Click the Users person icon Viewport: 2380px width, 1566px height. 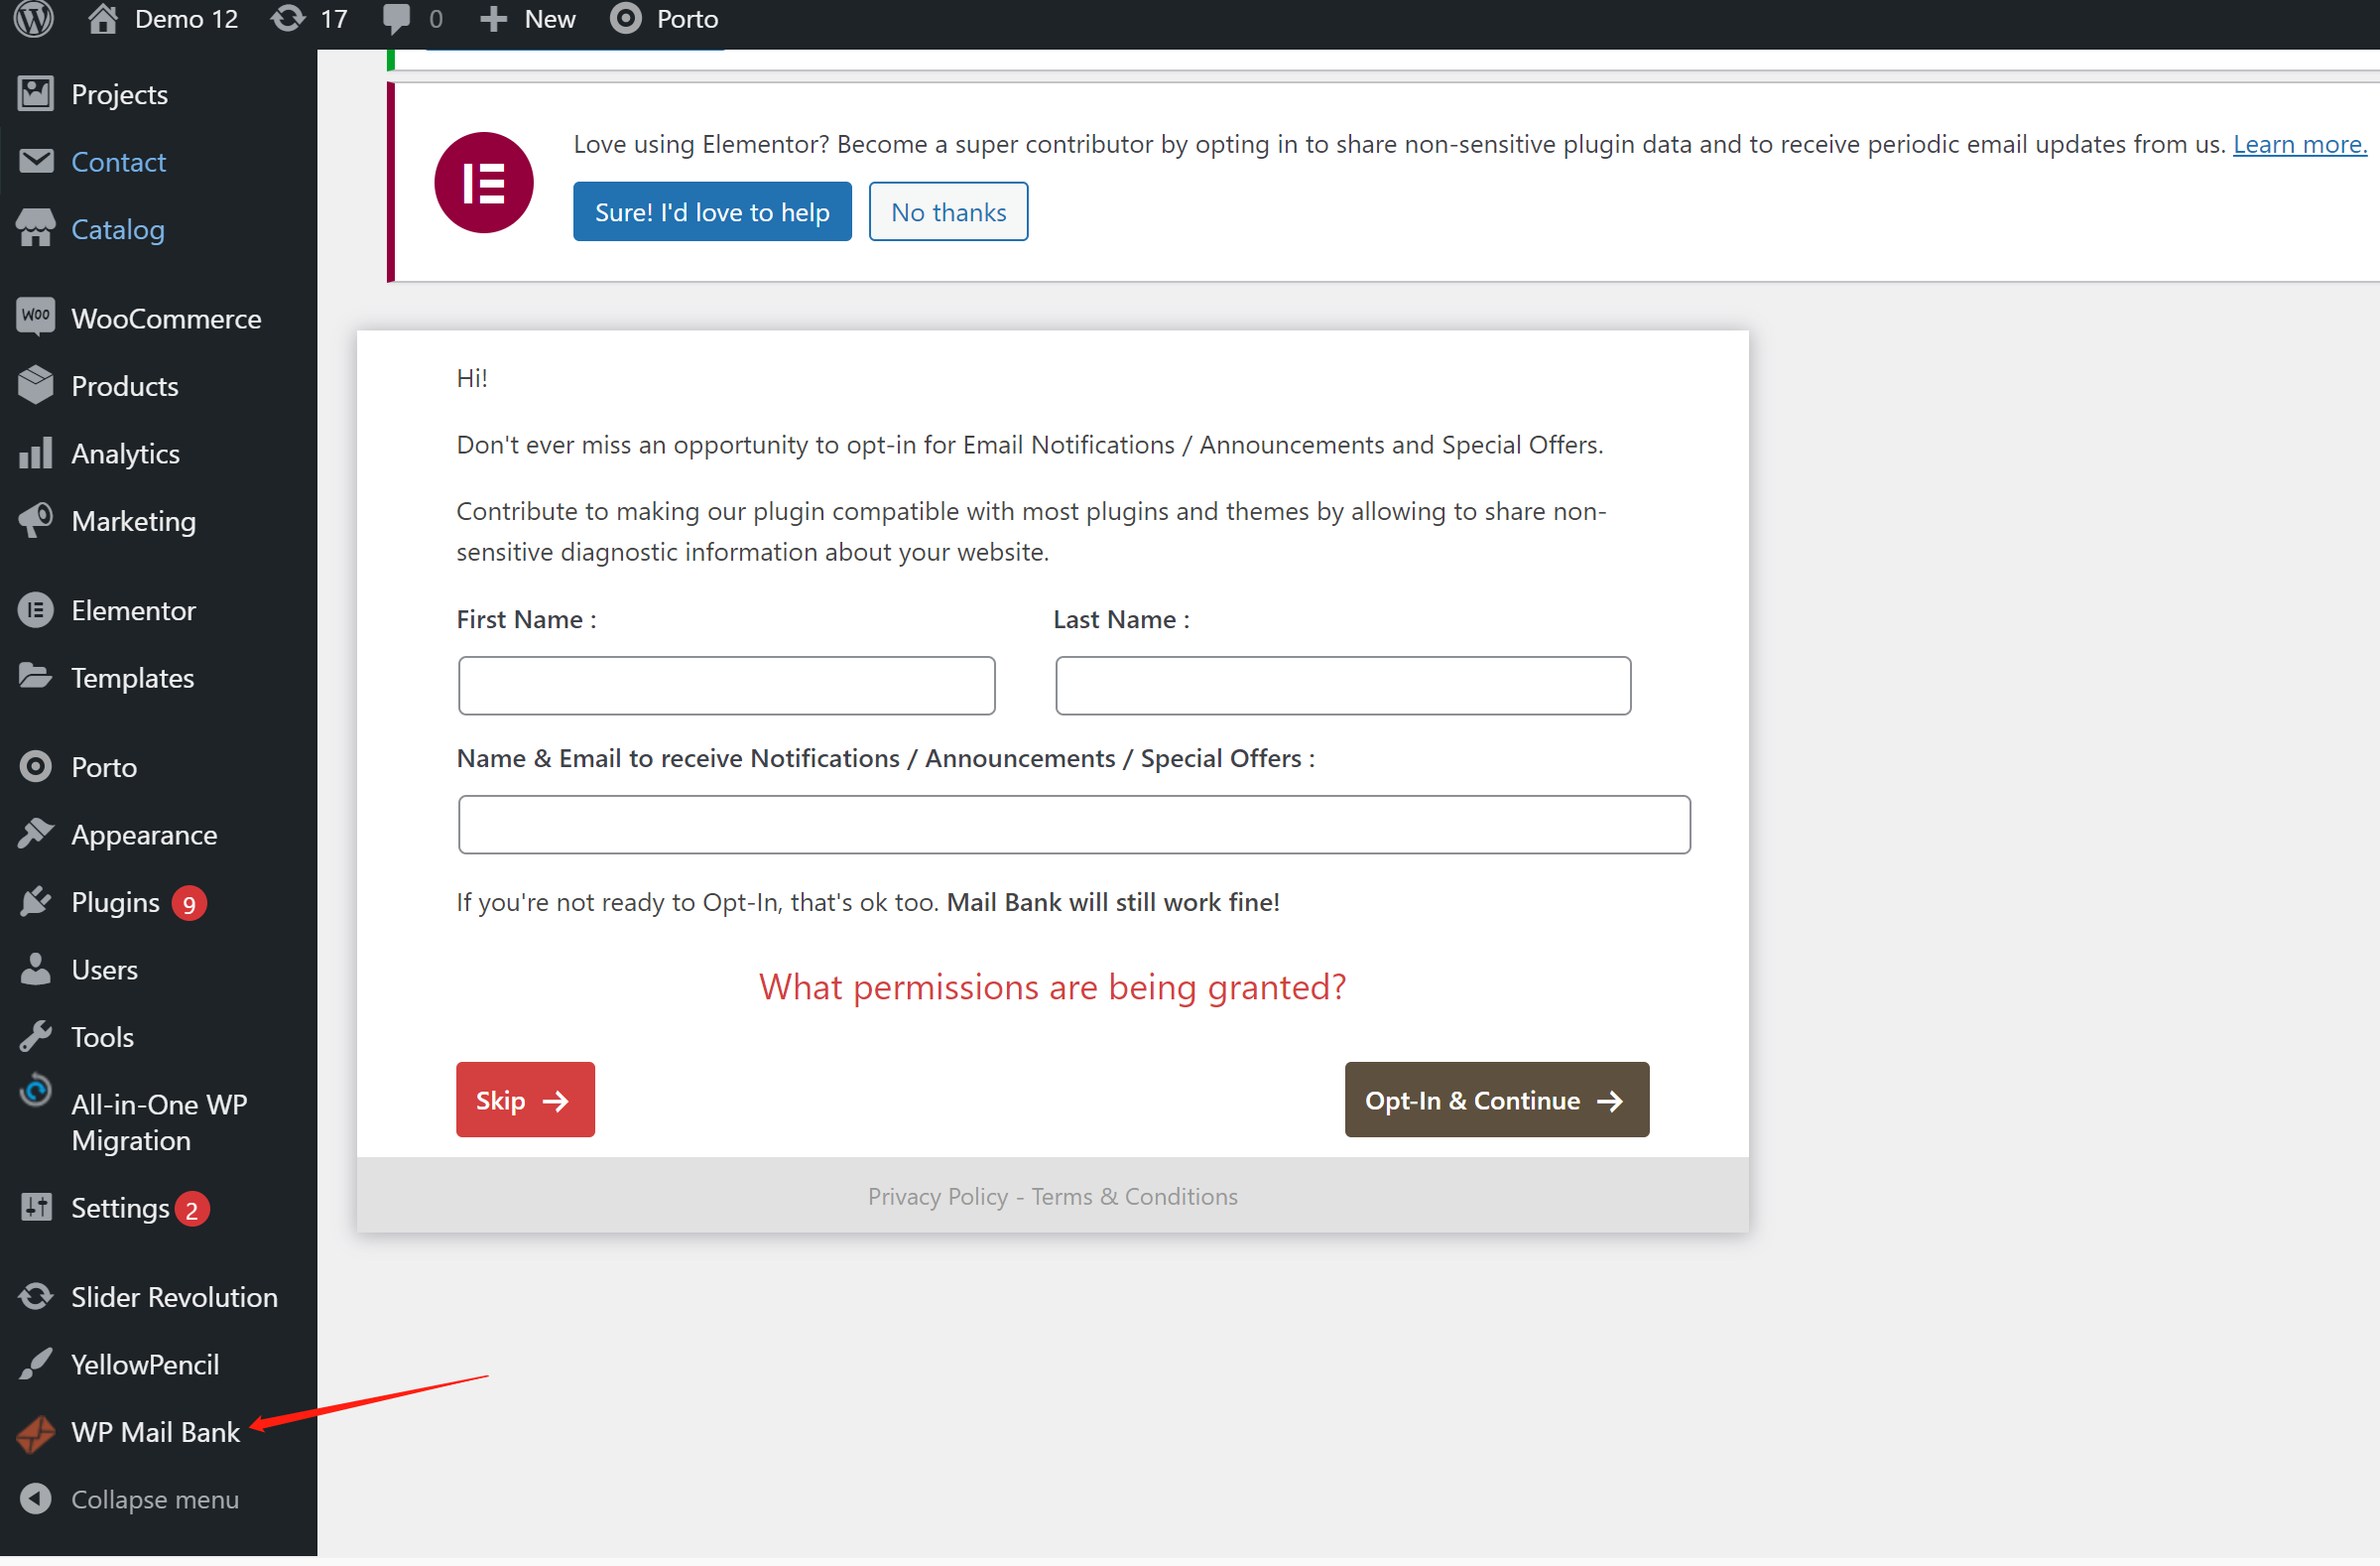tap(36, 969)
